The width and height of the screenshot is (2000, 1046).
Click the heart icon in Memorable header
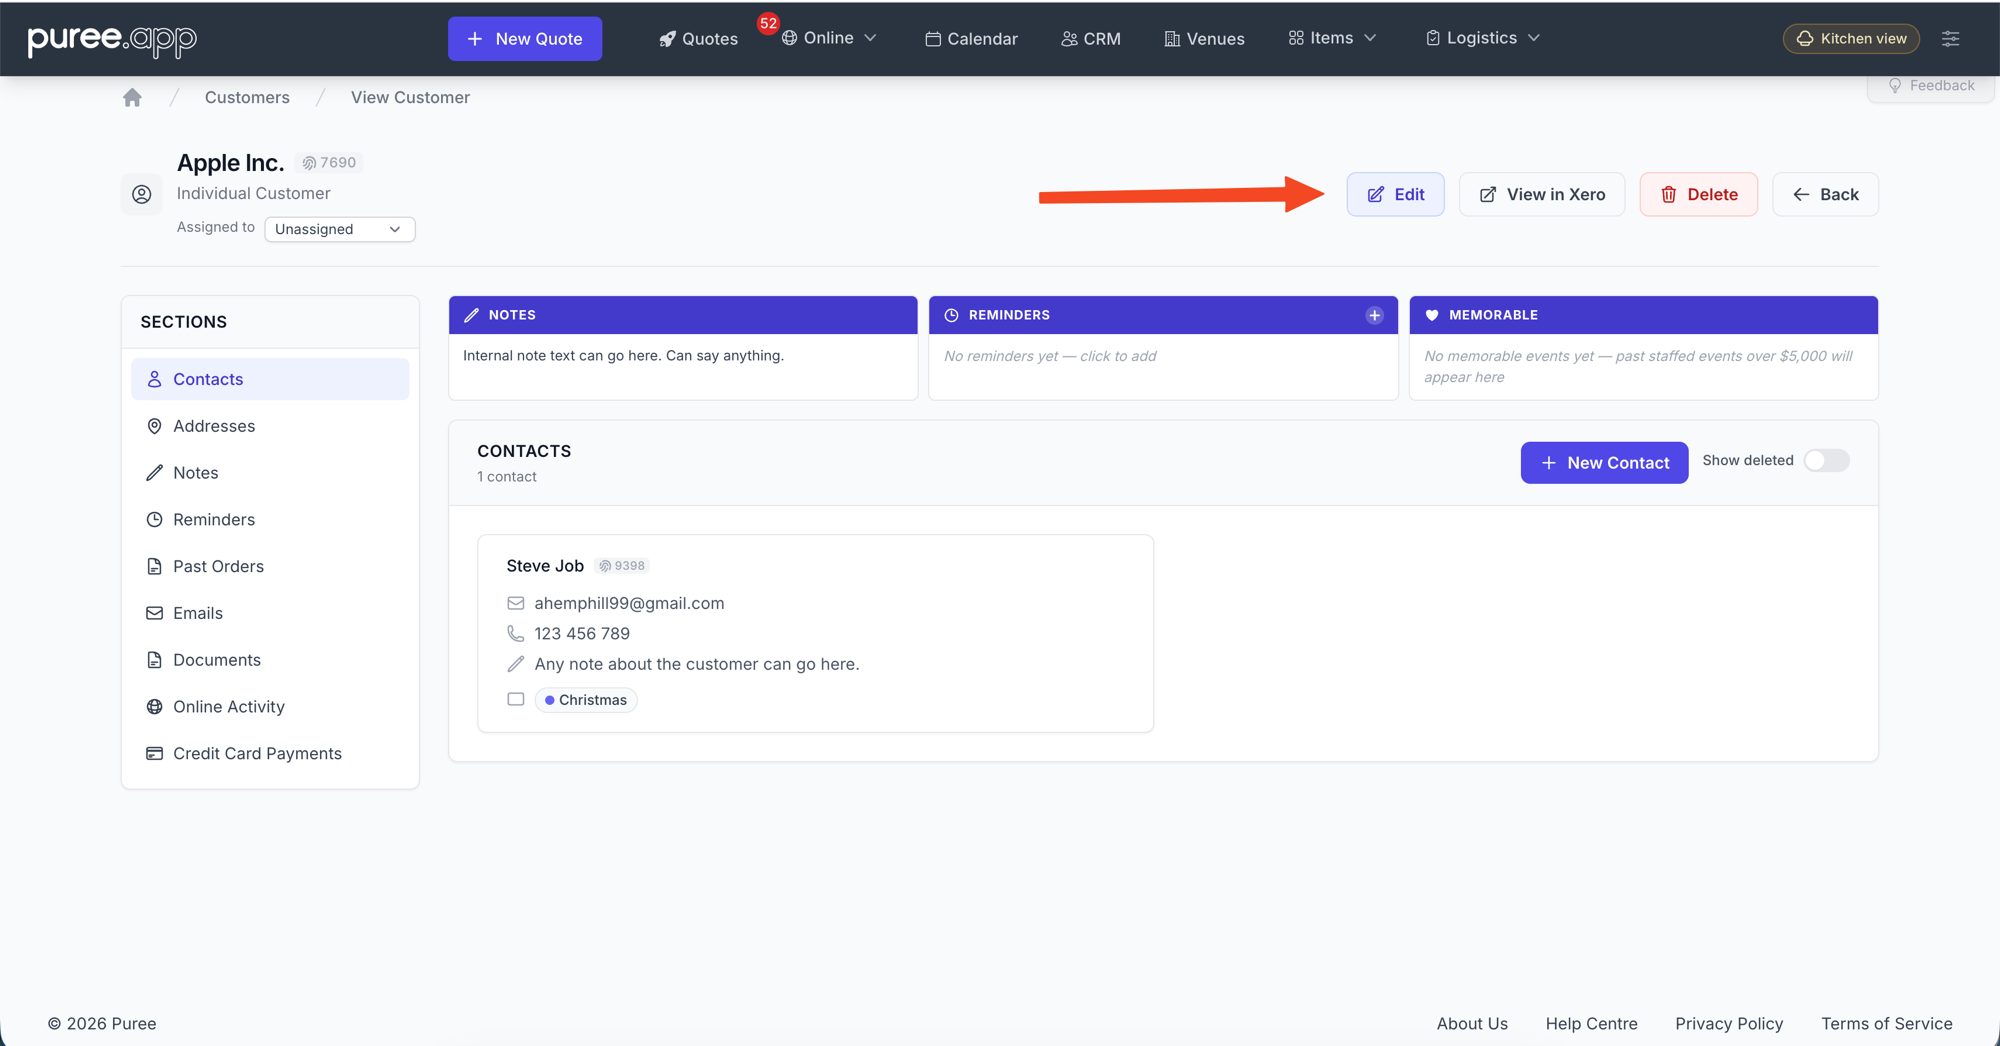click(1432, 315)
